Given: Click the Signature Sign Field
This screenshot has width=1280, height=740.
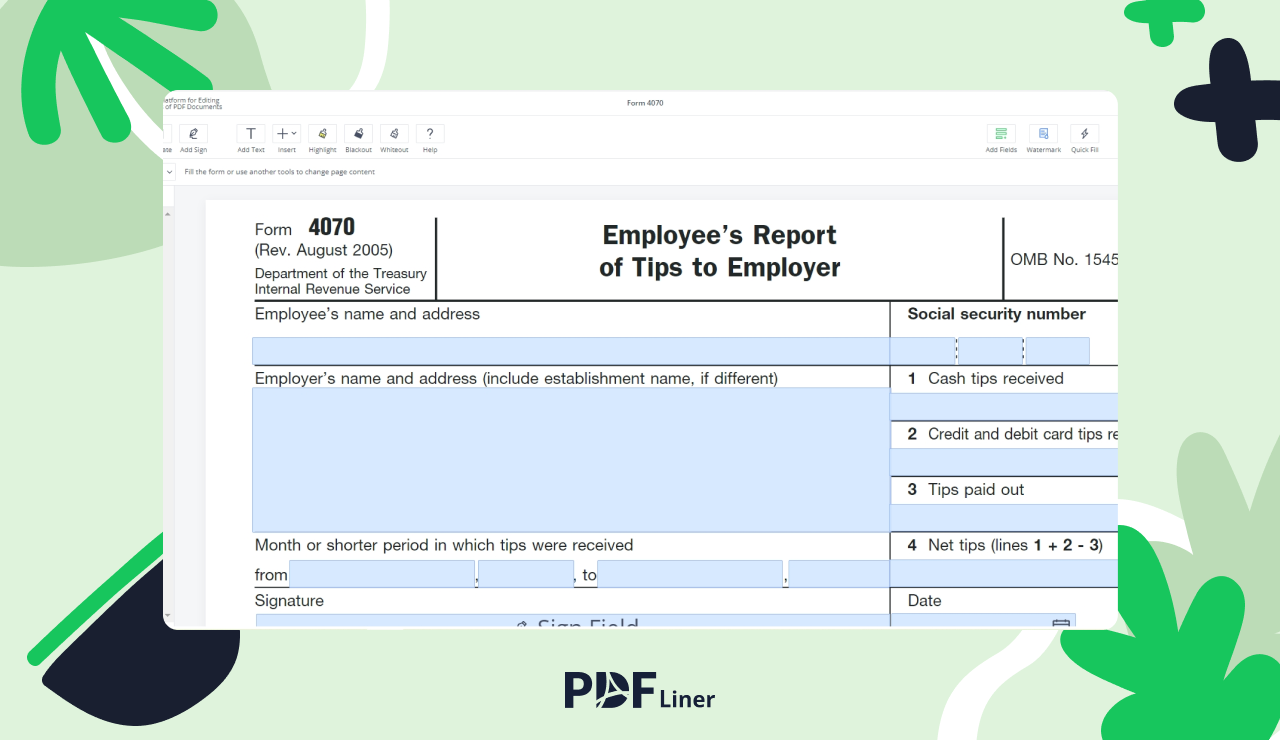Looking at the screenshot, I should 572,622.
